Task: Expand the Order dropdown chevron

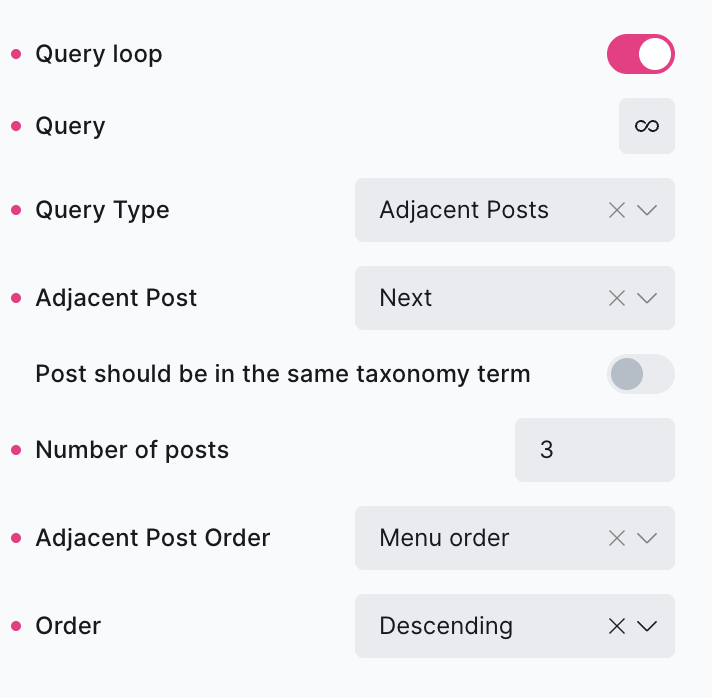Action: coord(647,626)
